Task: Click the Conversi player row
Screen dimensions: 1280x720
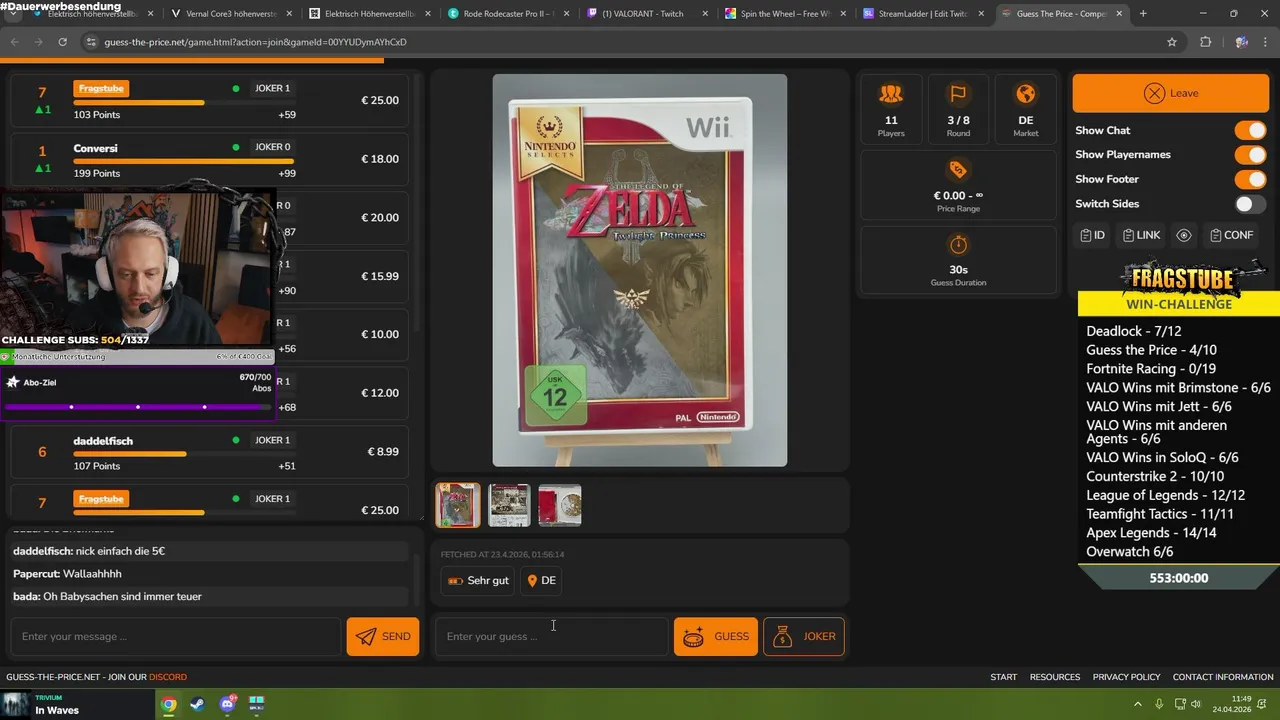Action: 210,159
